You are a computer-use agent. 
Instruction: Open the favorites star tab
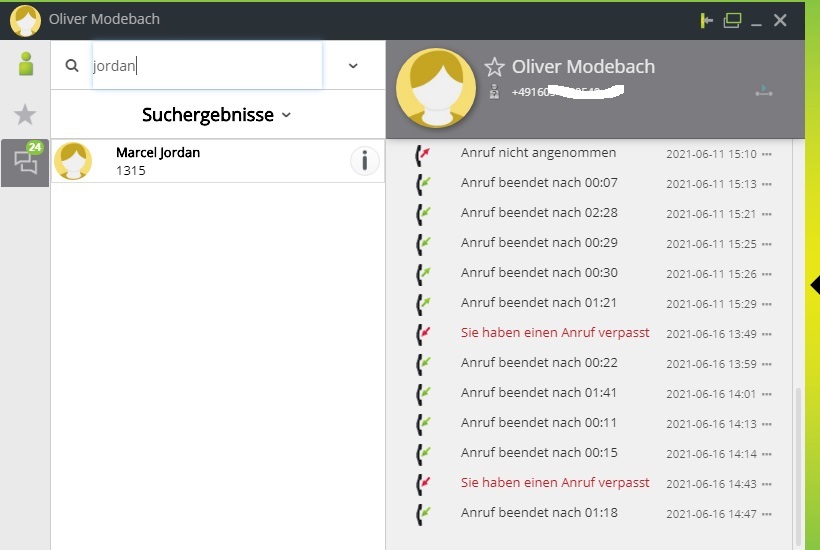tap(25, 114)
